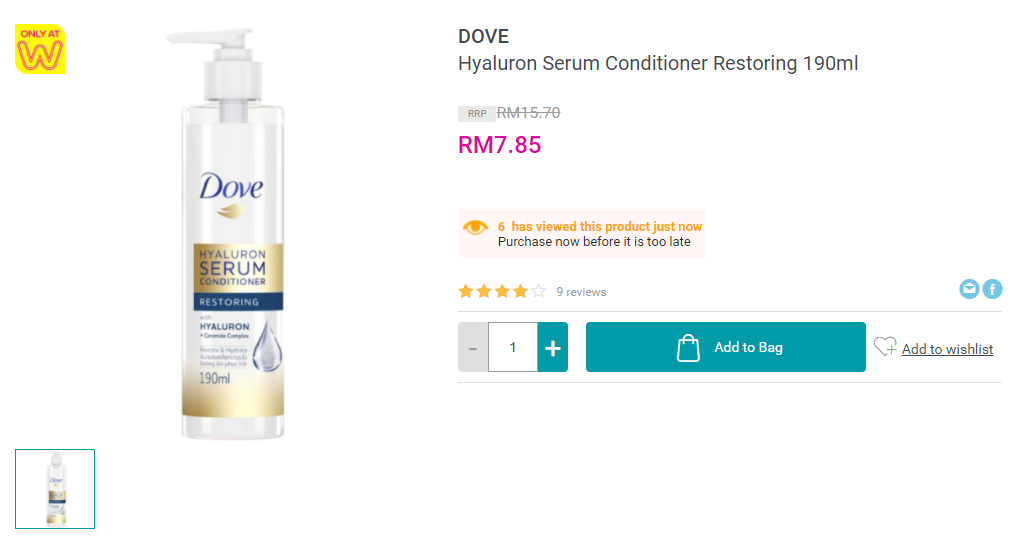
Task: Select the product thumbnail image
Action: click(x=55, y=489)
